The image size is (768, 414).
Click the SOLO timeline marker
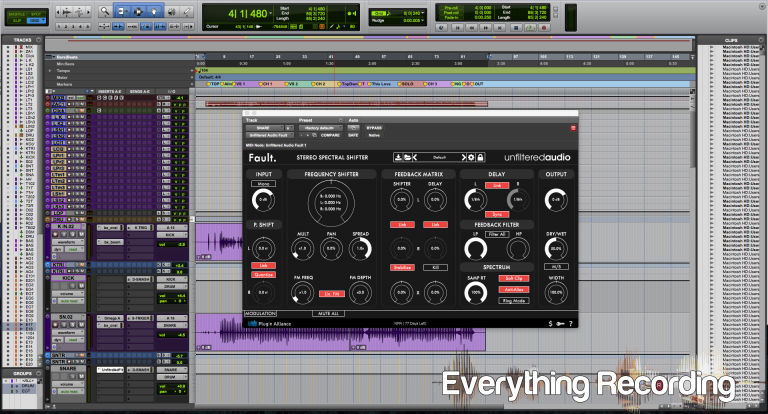click(x=406, y=84)
